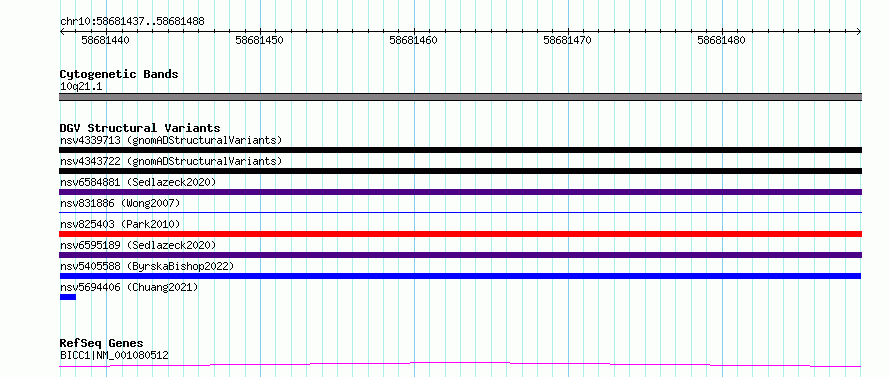Click blue bar under nsv5405588

460,276
